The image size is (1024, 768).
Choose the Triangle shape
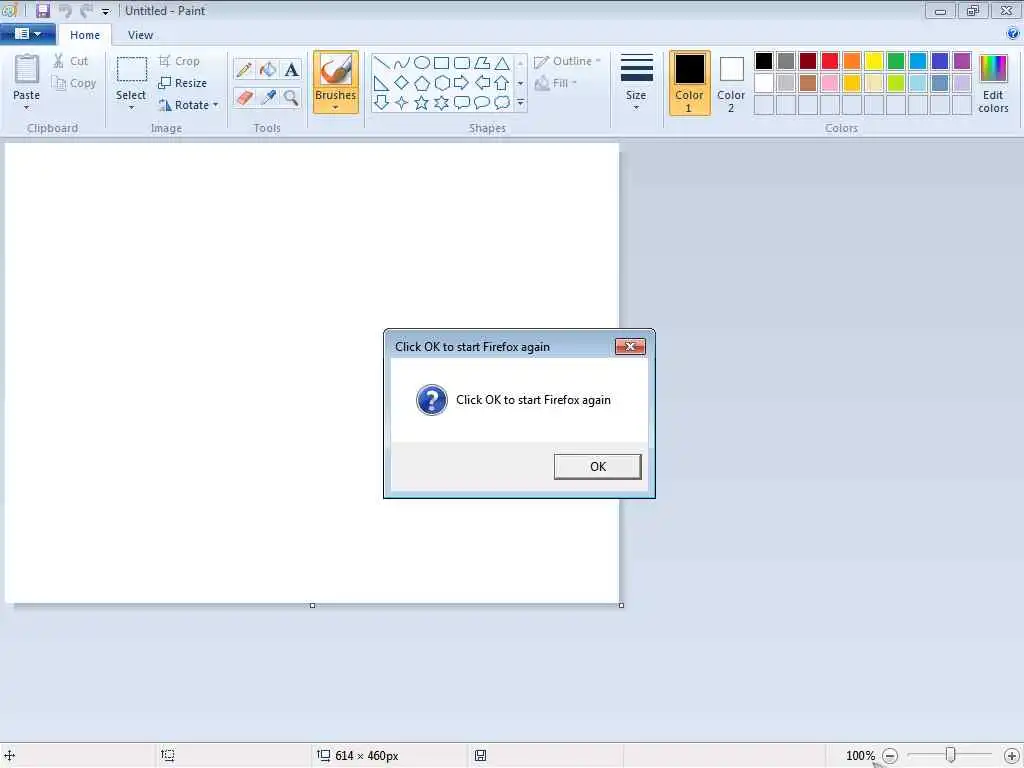(x=502, y=63)
